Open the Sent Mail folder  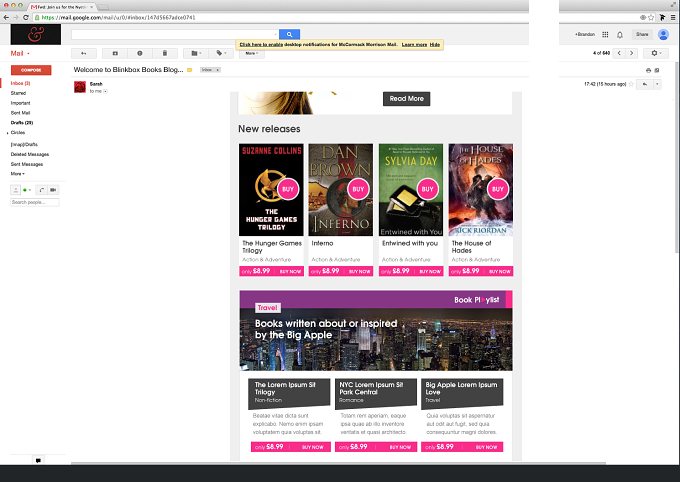(x=20, y=113)
